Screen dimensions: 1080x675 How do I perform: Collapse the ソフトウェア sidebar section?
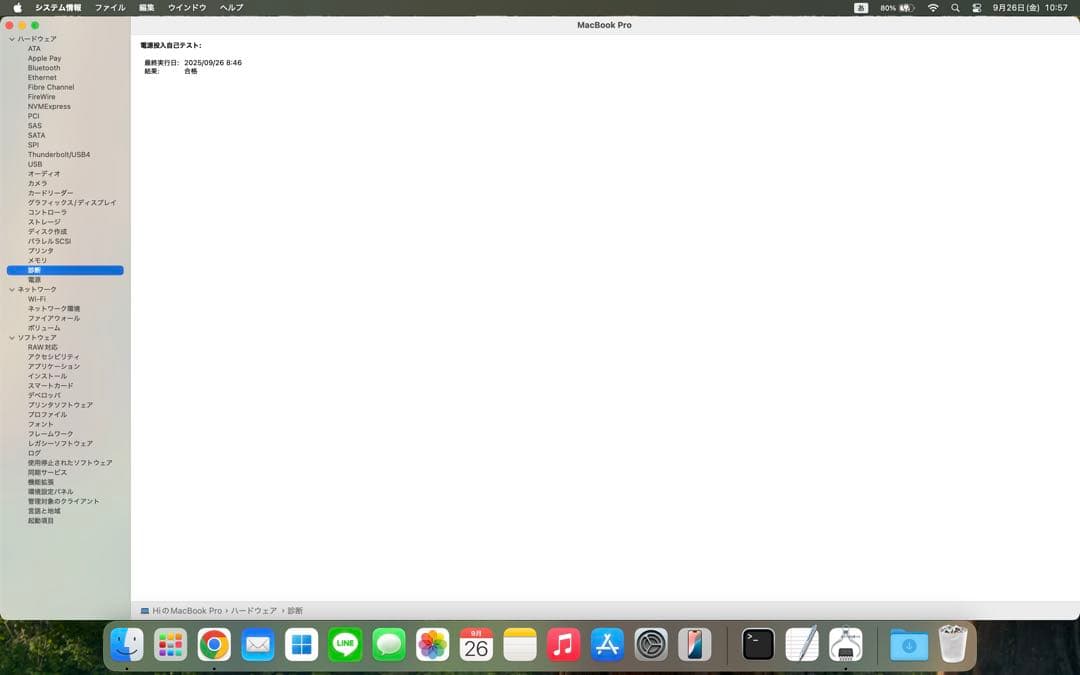pyautogui.click(x=12, y=338)
